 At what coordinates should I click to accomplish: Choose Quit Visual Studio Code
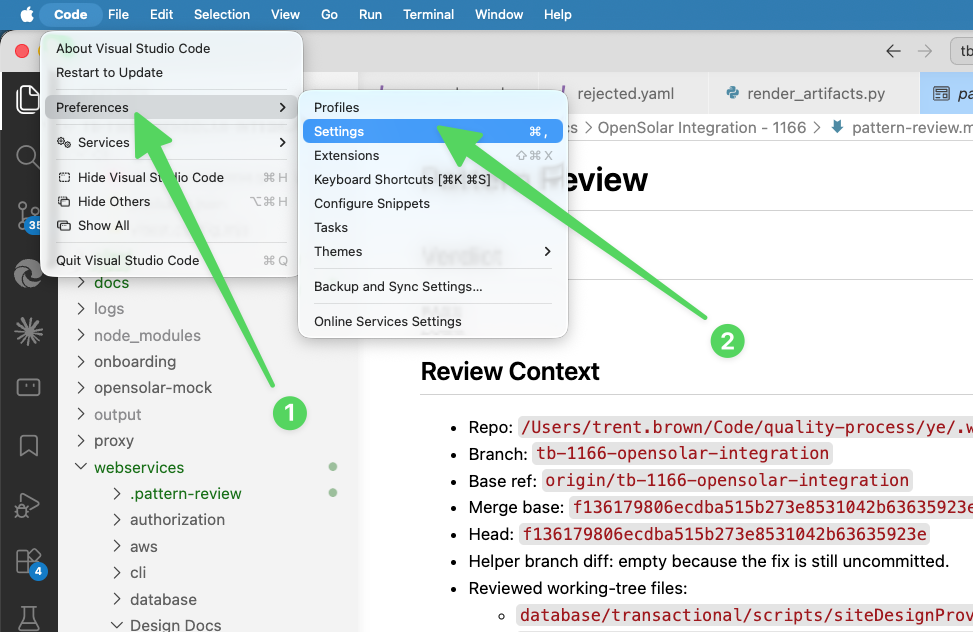pyautogui.click(x=171, y=260)
